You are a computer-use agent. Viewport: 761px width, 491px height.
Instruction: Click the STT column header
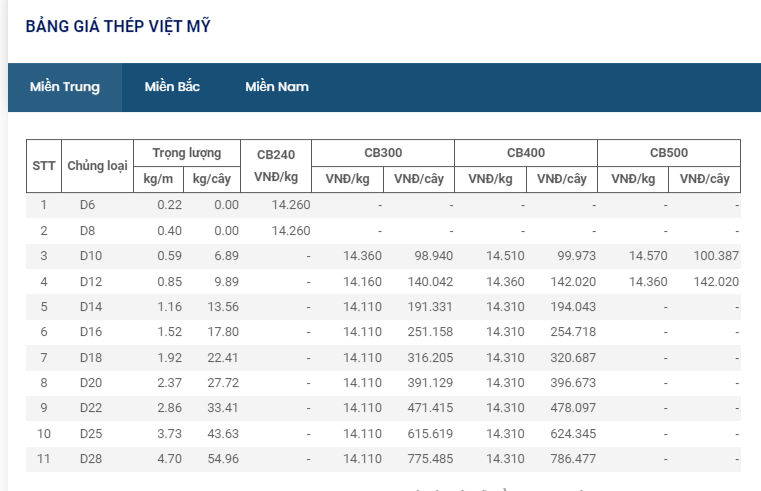point(43,166)
